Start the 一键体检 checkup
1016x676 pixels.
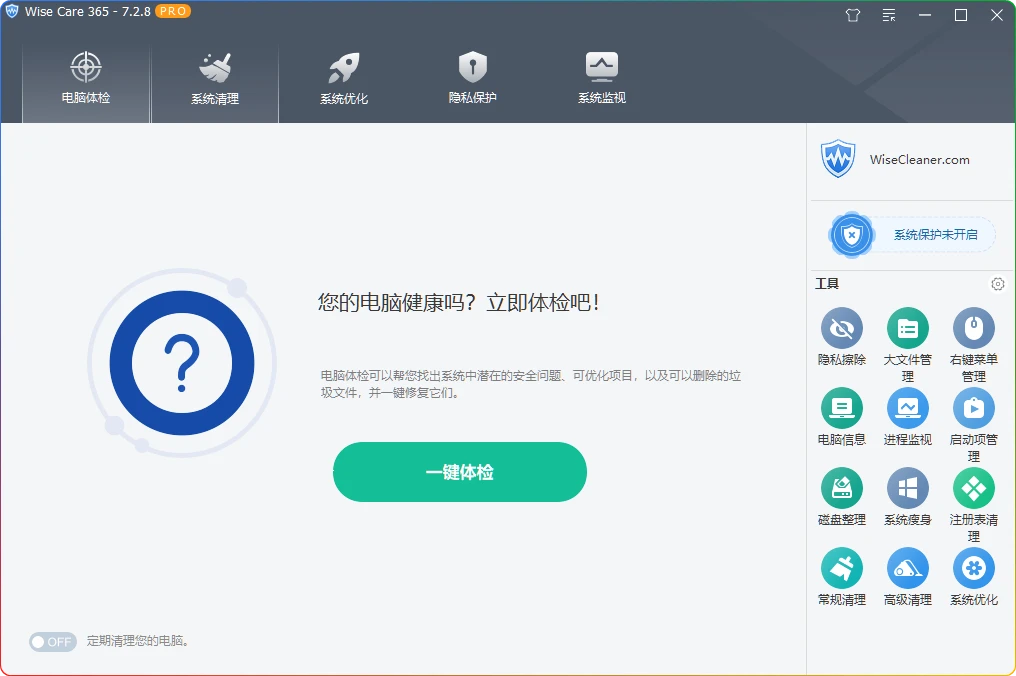(459, 472)
